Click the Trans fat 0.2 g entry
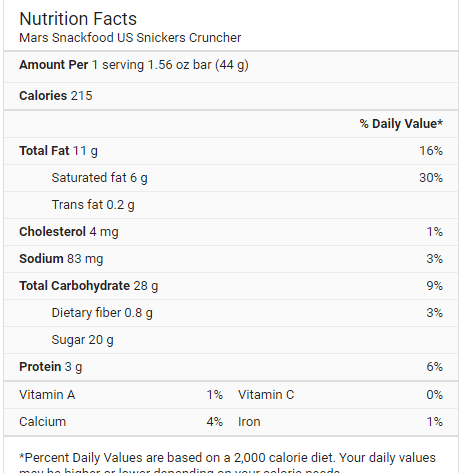This screenshot has width=463, height=473. (x=93, y=205)
